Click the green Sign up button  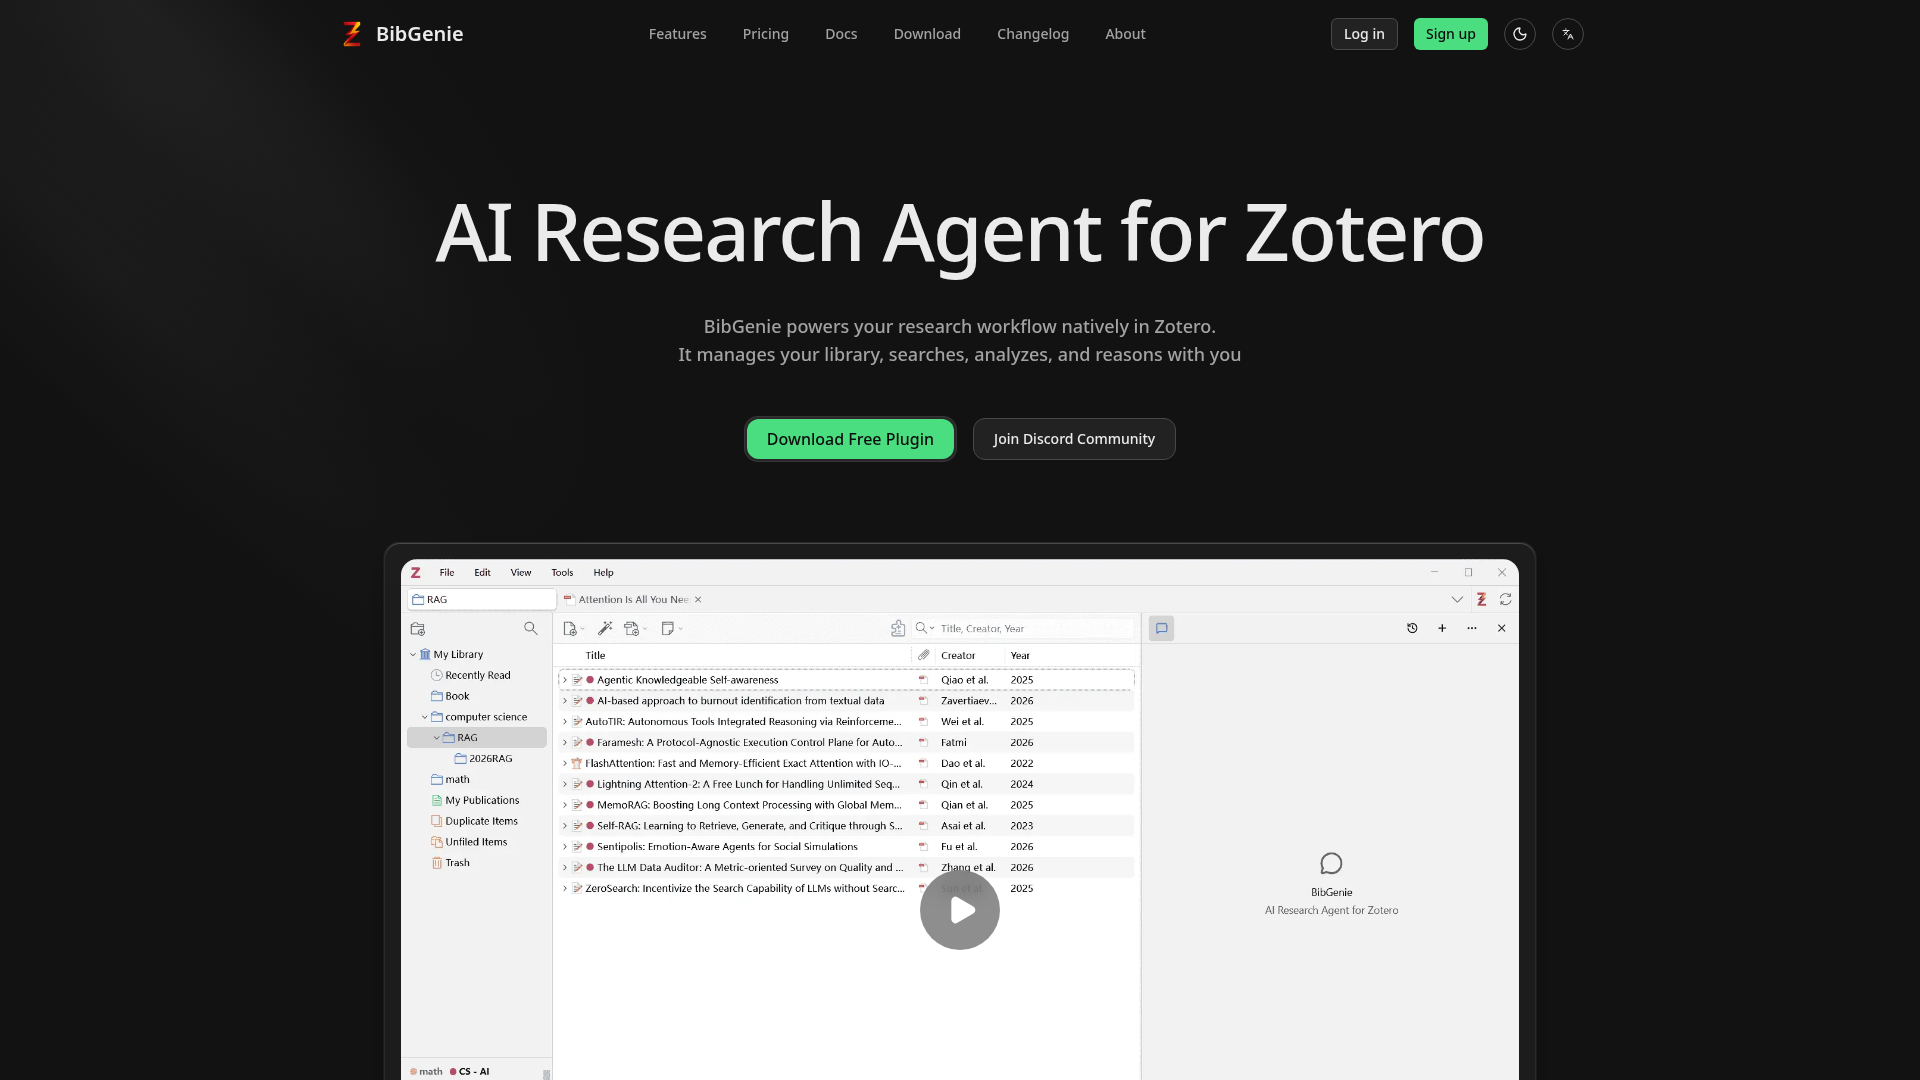point(1451,34)
